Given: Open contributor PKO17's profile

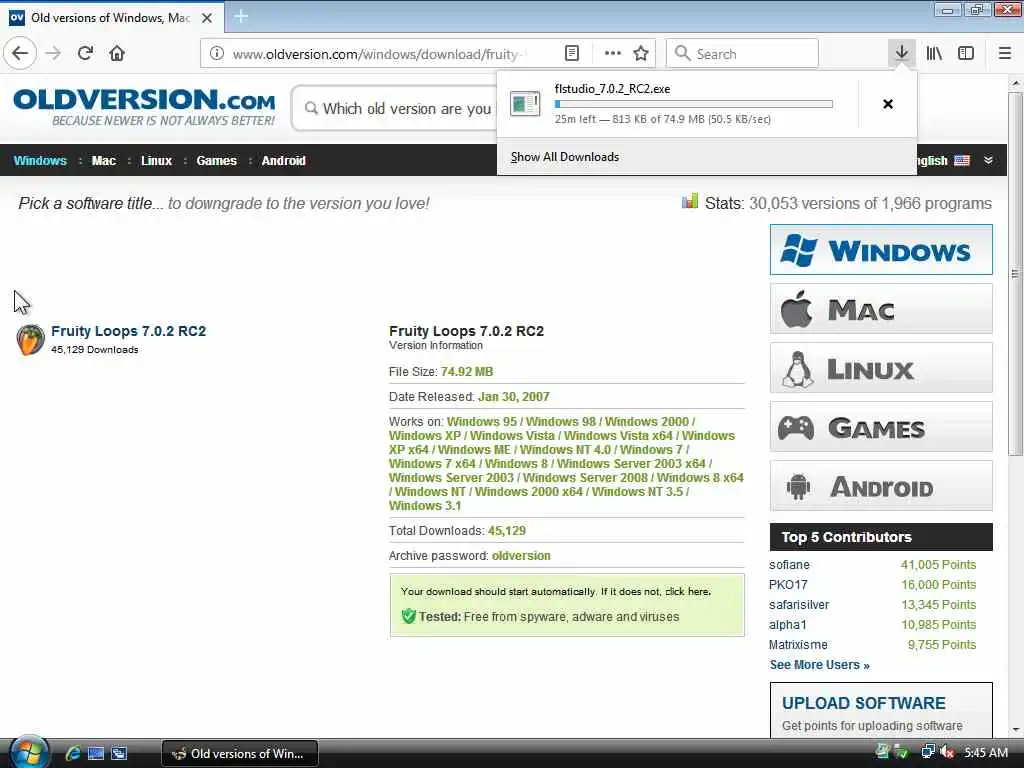Looking at the screenshot, I should (788, 585).
